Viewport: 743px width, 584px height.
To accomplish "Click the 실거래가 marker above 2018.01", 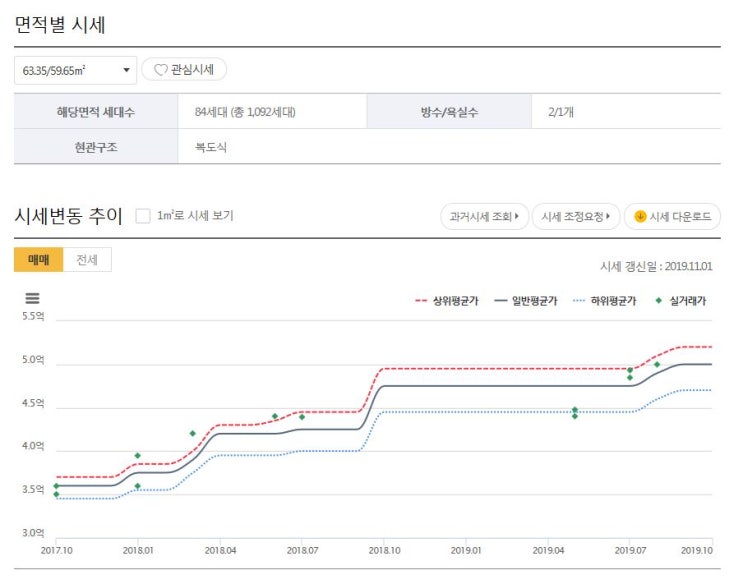I will coord(137,456).
